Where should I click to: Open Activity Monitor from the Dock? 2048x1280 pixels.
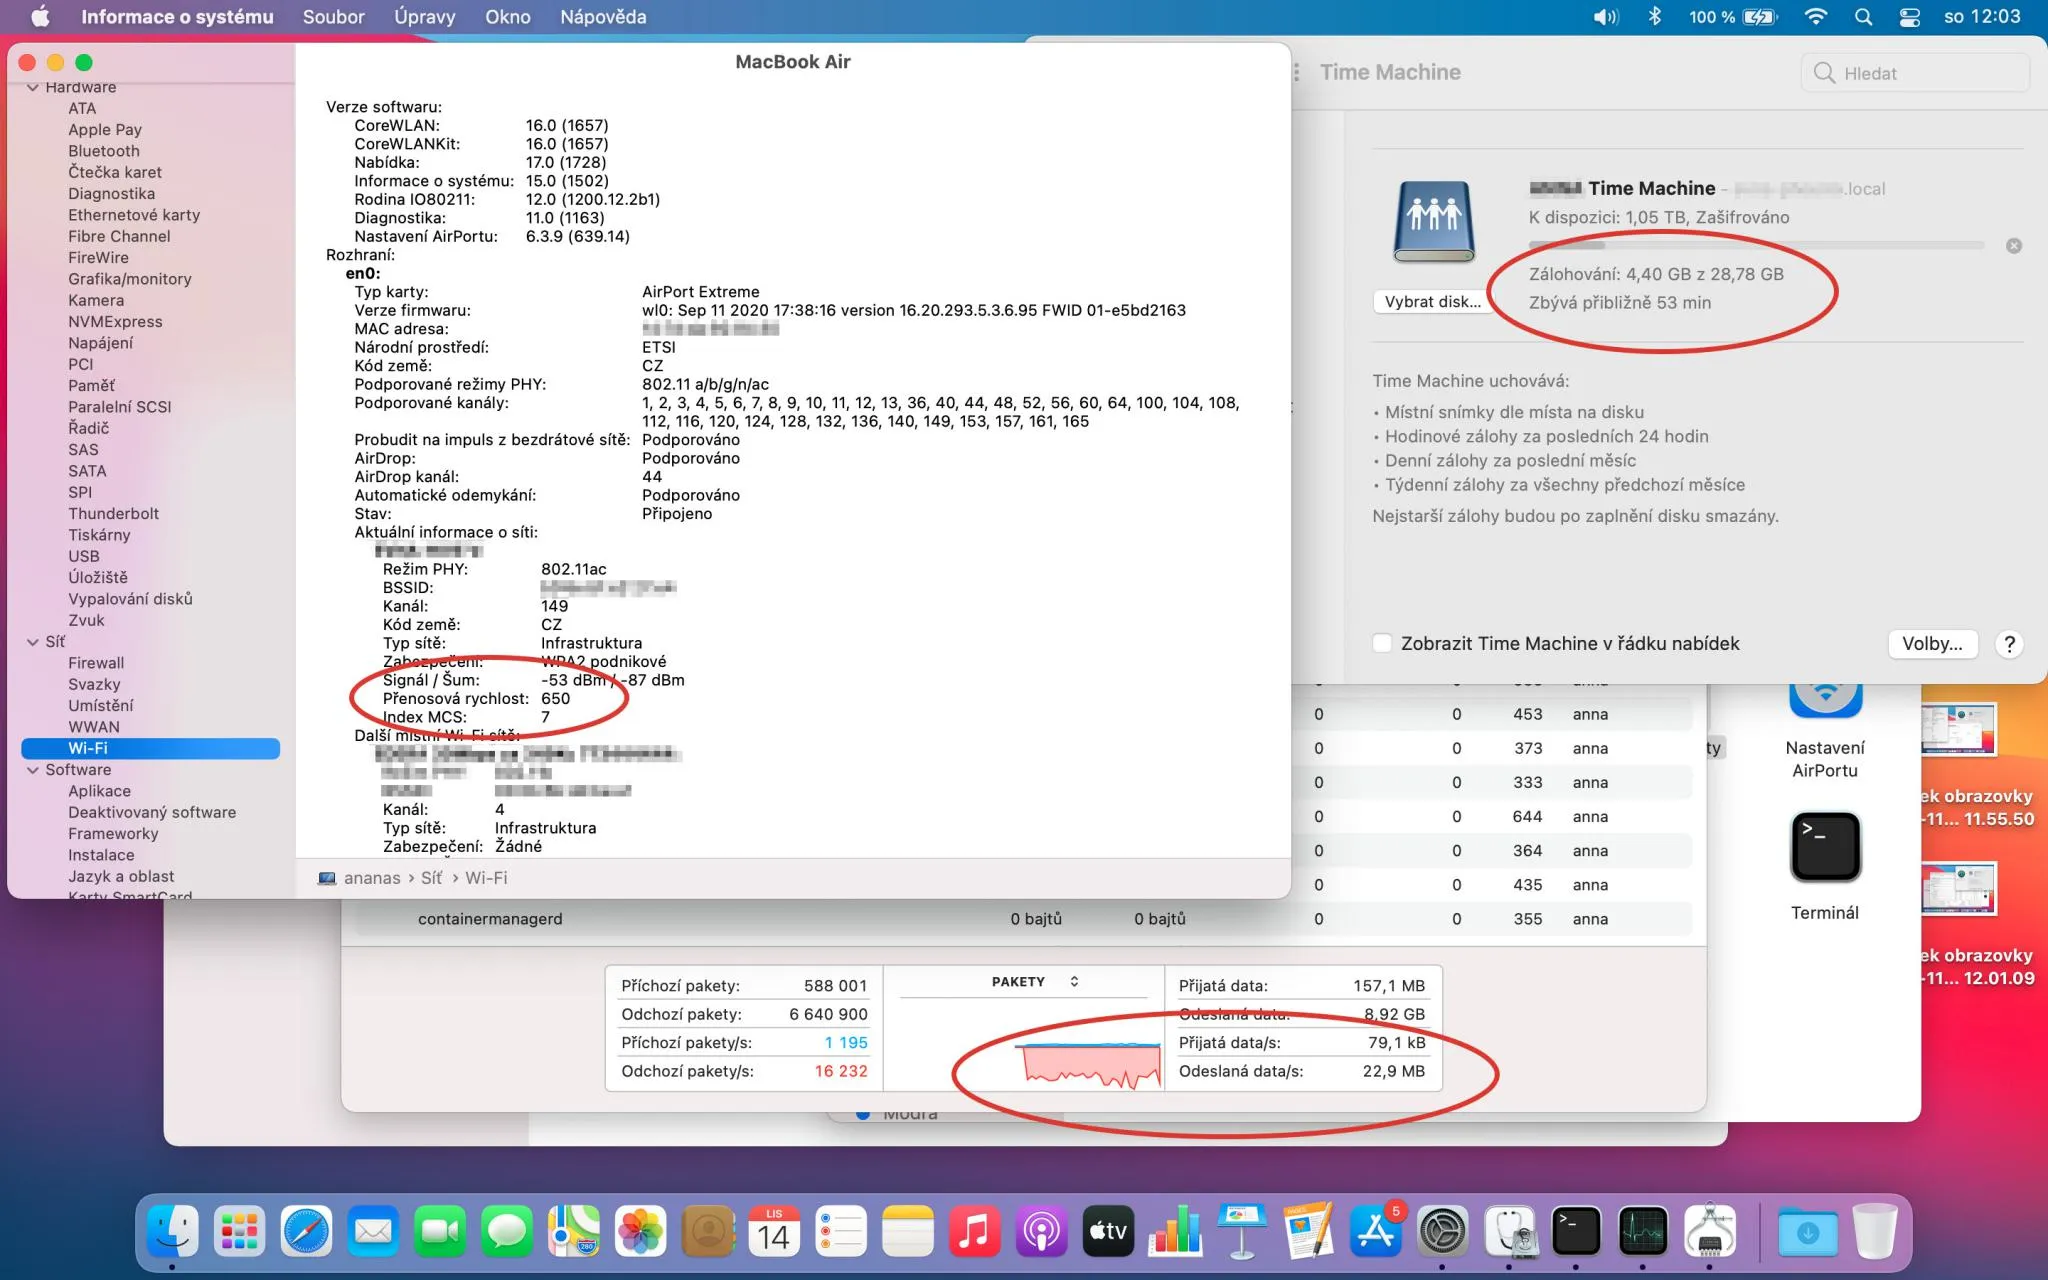[1644, 1230]
